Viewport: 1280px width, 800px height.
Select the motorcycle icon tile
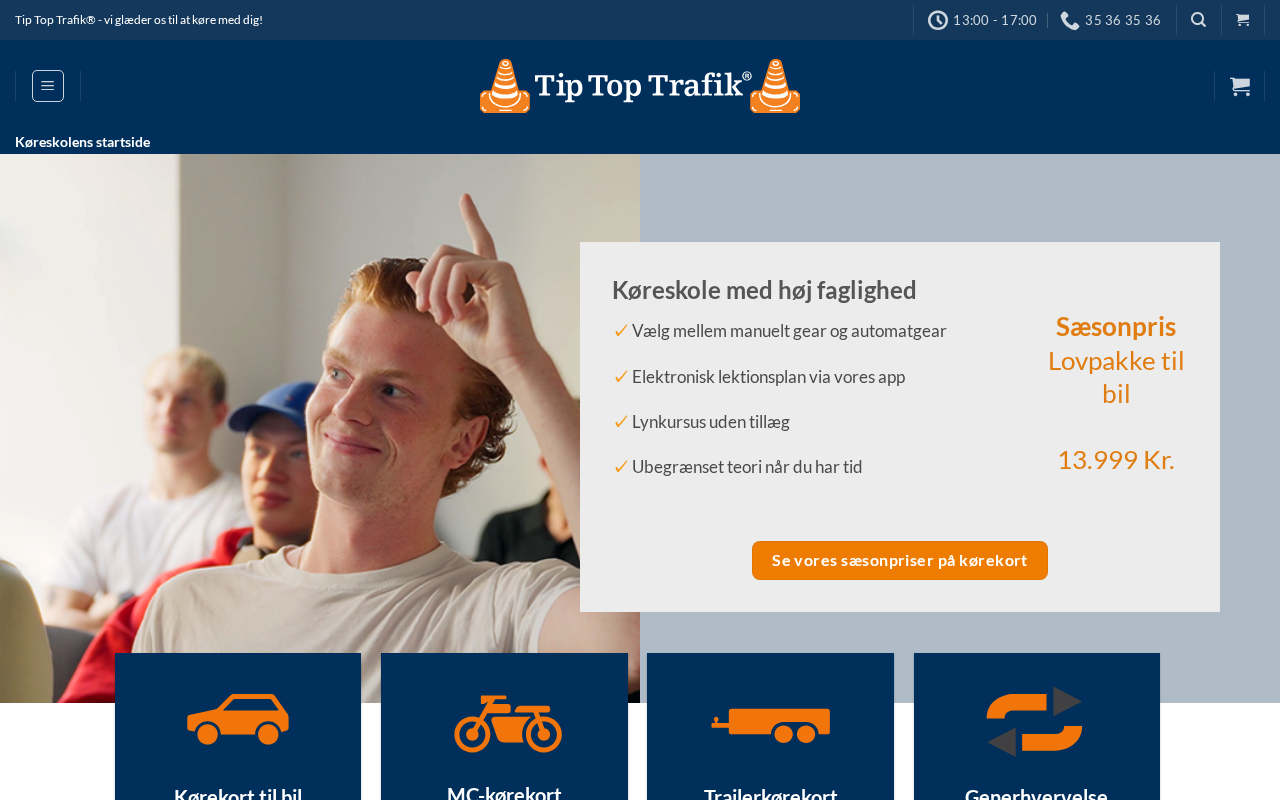[508, 723]
